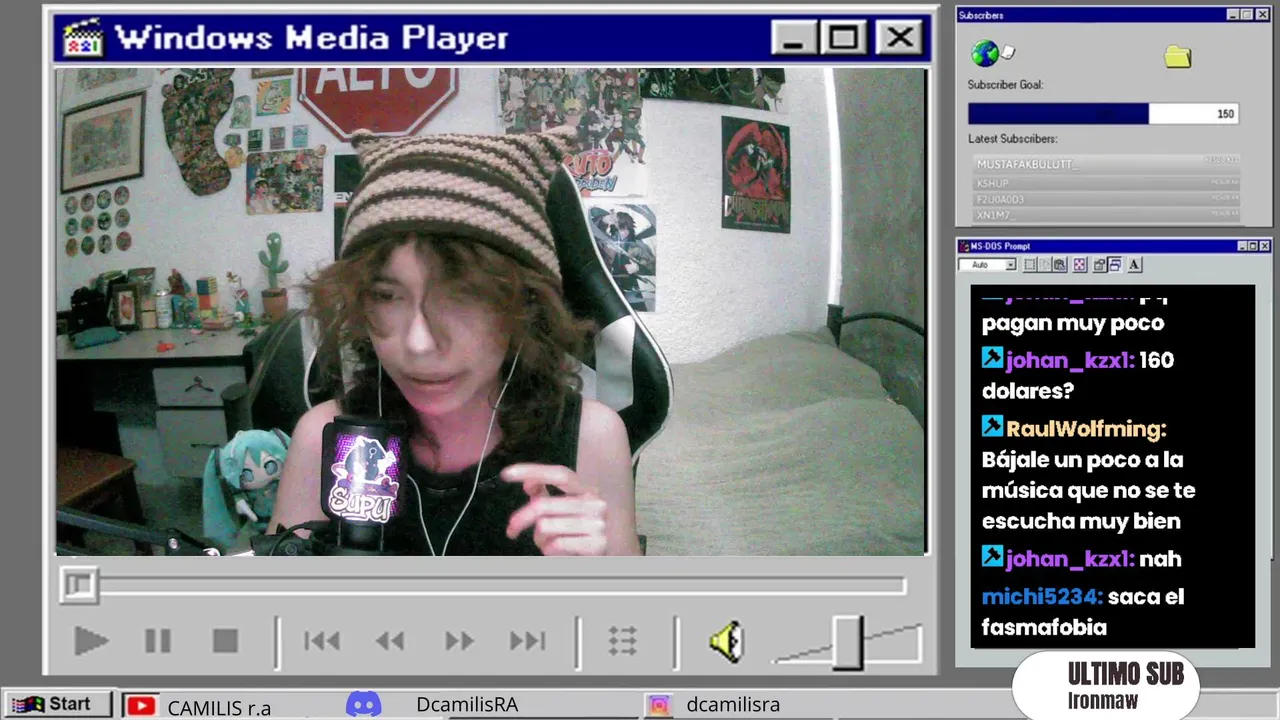Click the YouTube icon in the taskbar
The height and width of the screenshot is (720, 1280).
(141, 706)
